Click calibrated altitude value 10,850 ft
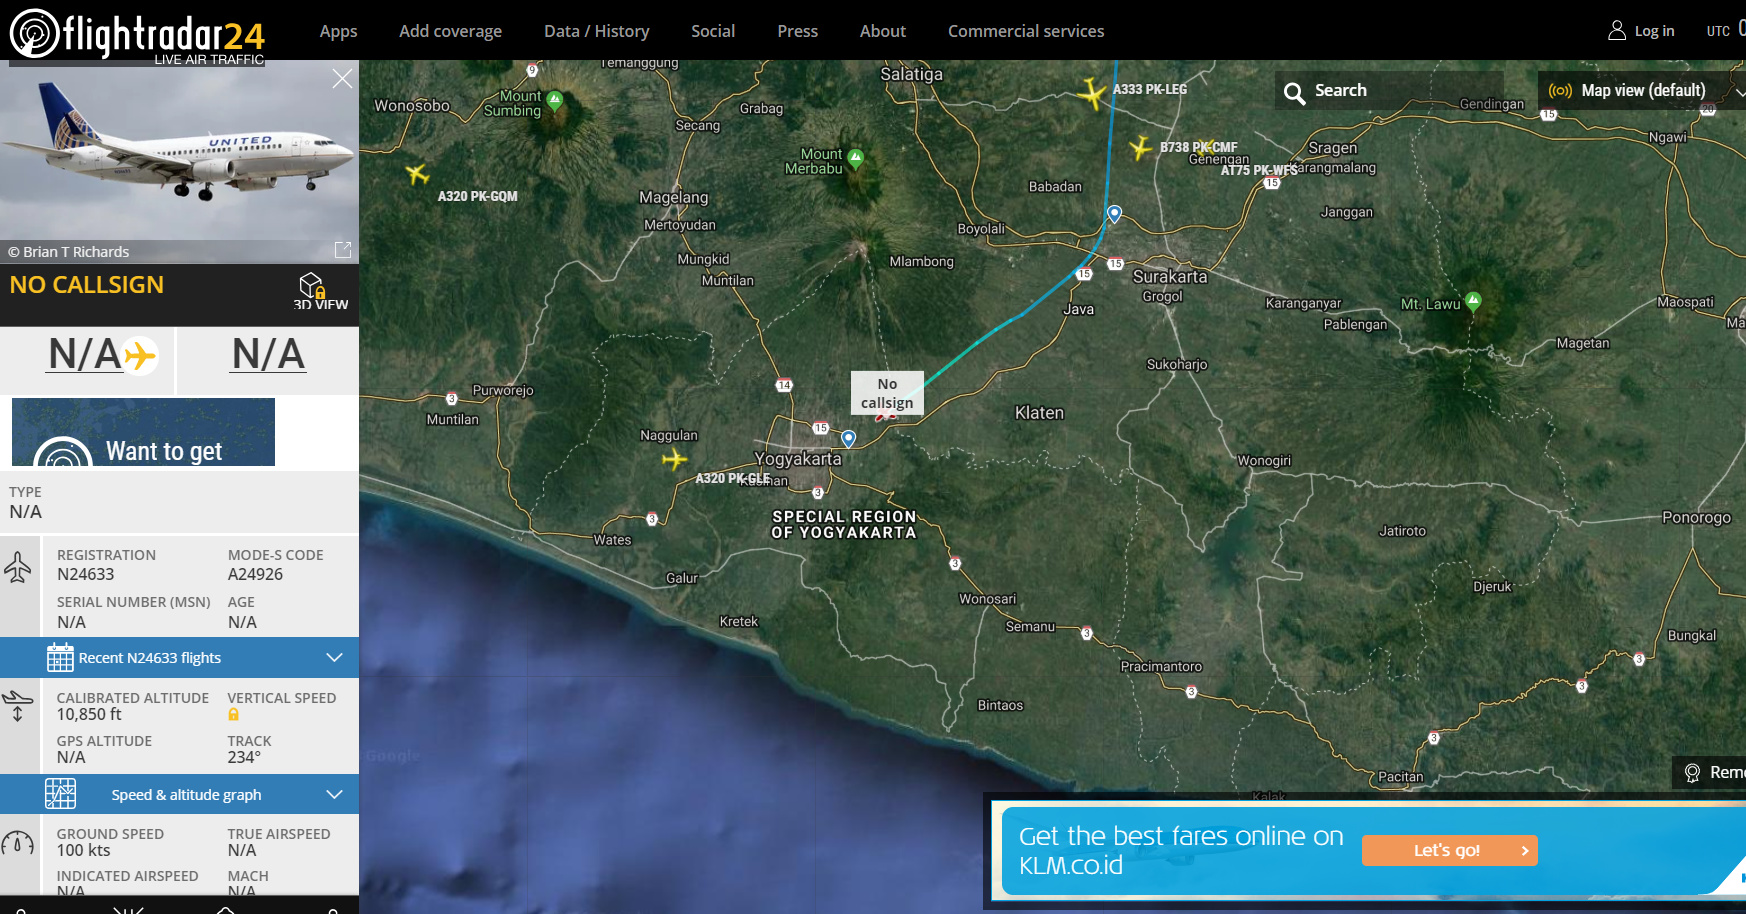1746x914 pixels. point(89,714)
